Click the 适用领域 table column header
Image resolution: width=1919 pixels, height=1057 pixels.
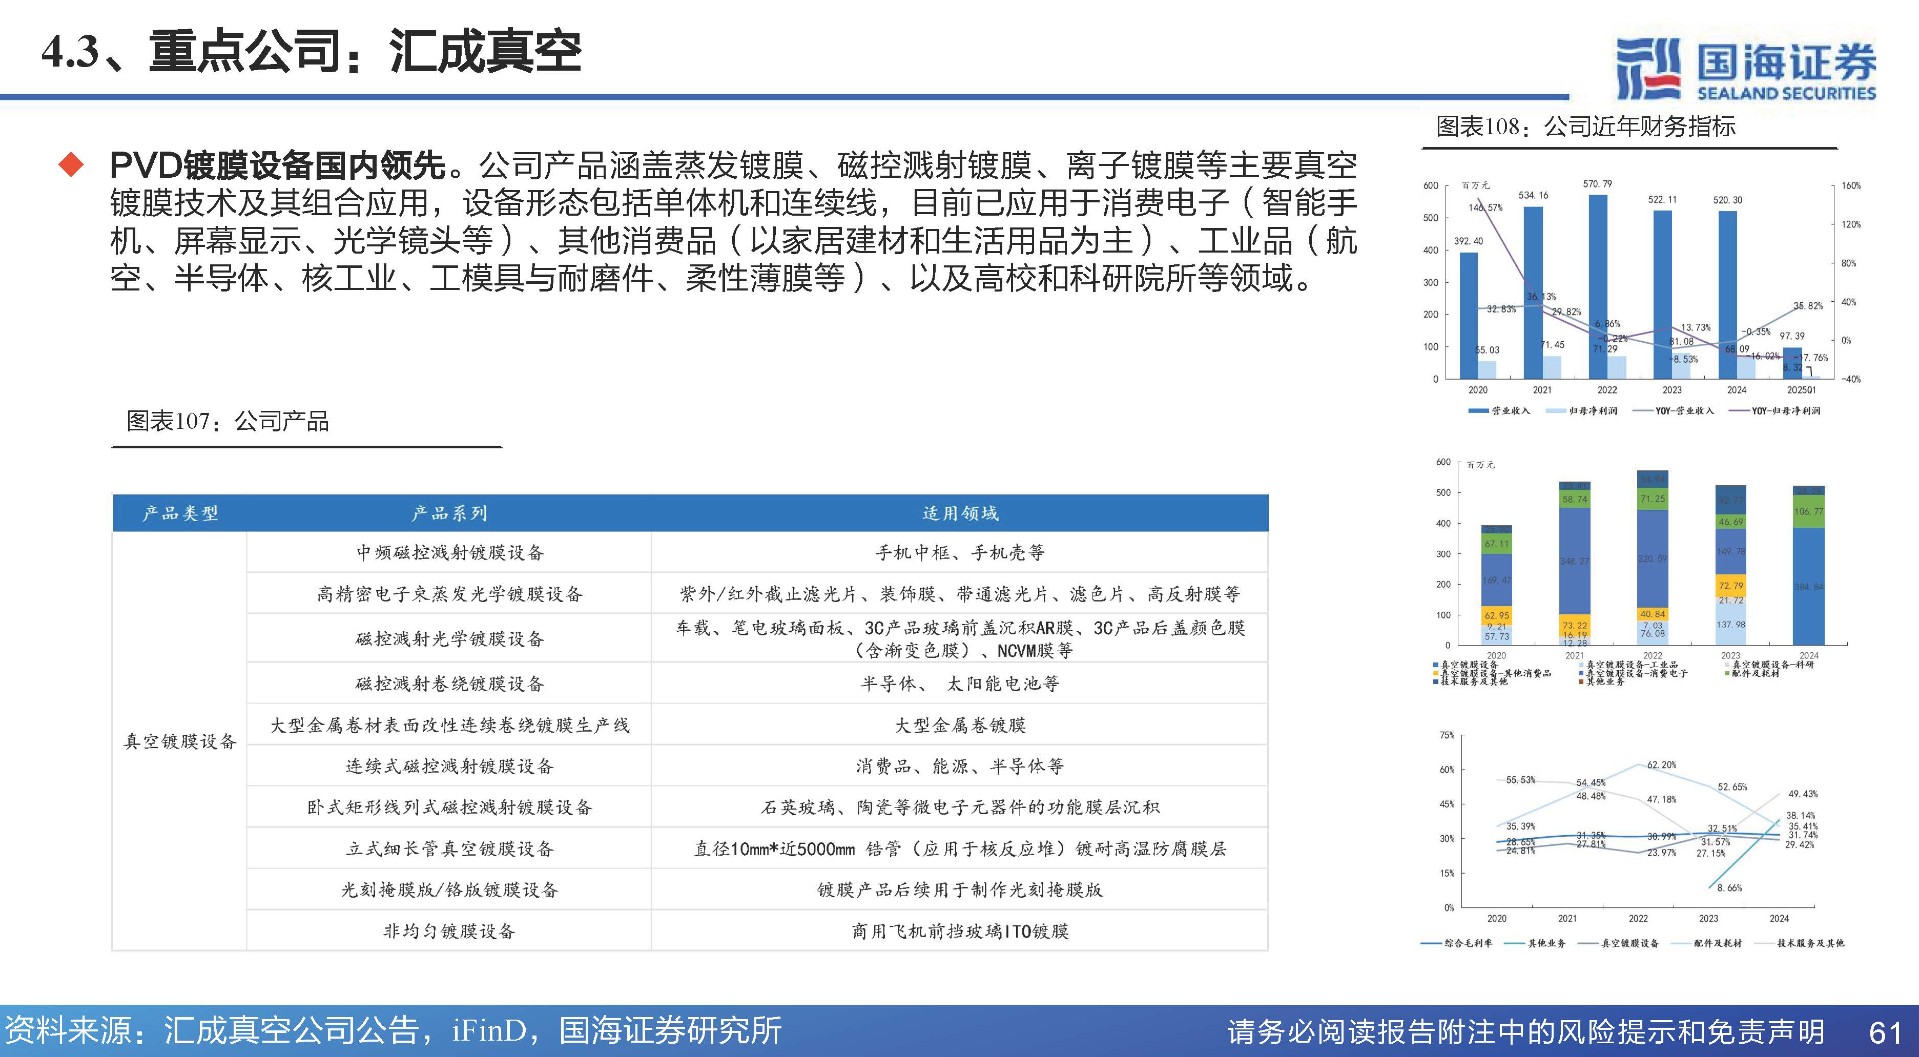[960, 513]
